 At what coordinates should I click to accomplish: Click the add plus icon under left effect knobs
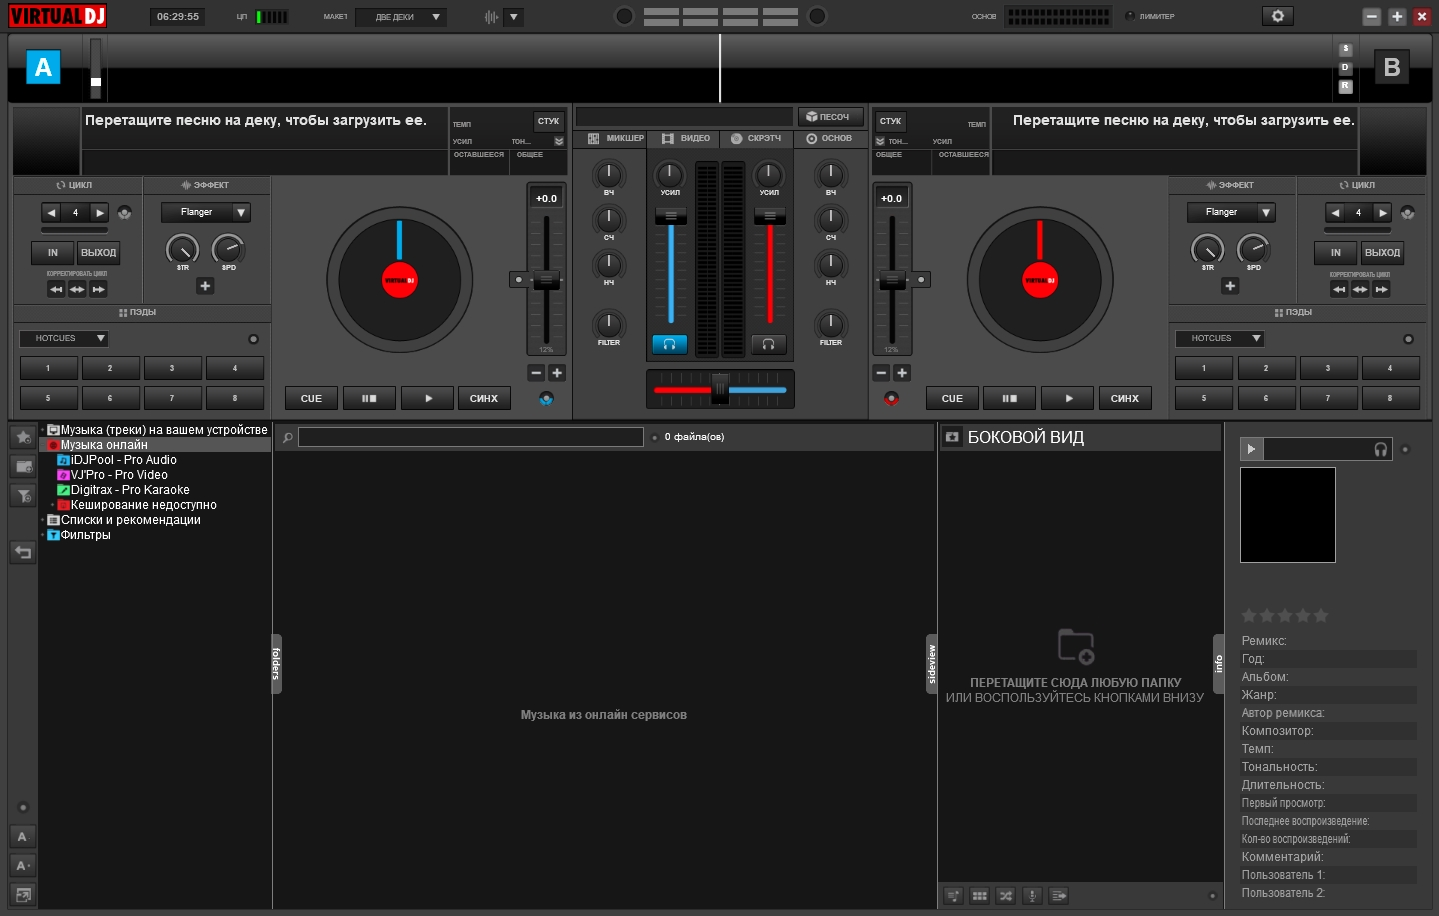[x=205, y=286]
